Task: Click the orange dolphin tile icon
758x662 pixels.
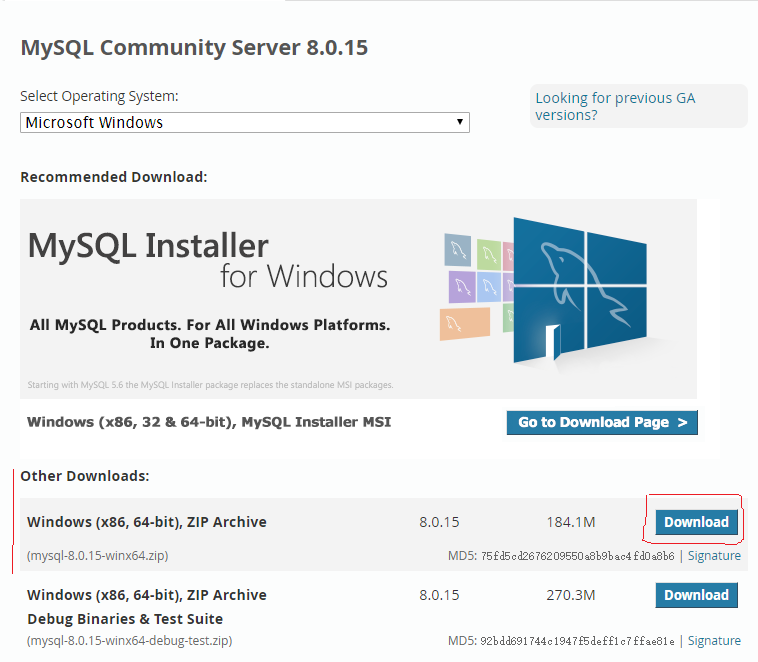Action: click(465, 324)
